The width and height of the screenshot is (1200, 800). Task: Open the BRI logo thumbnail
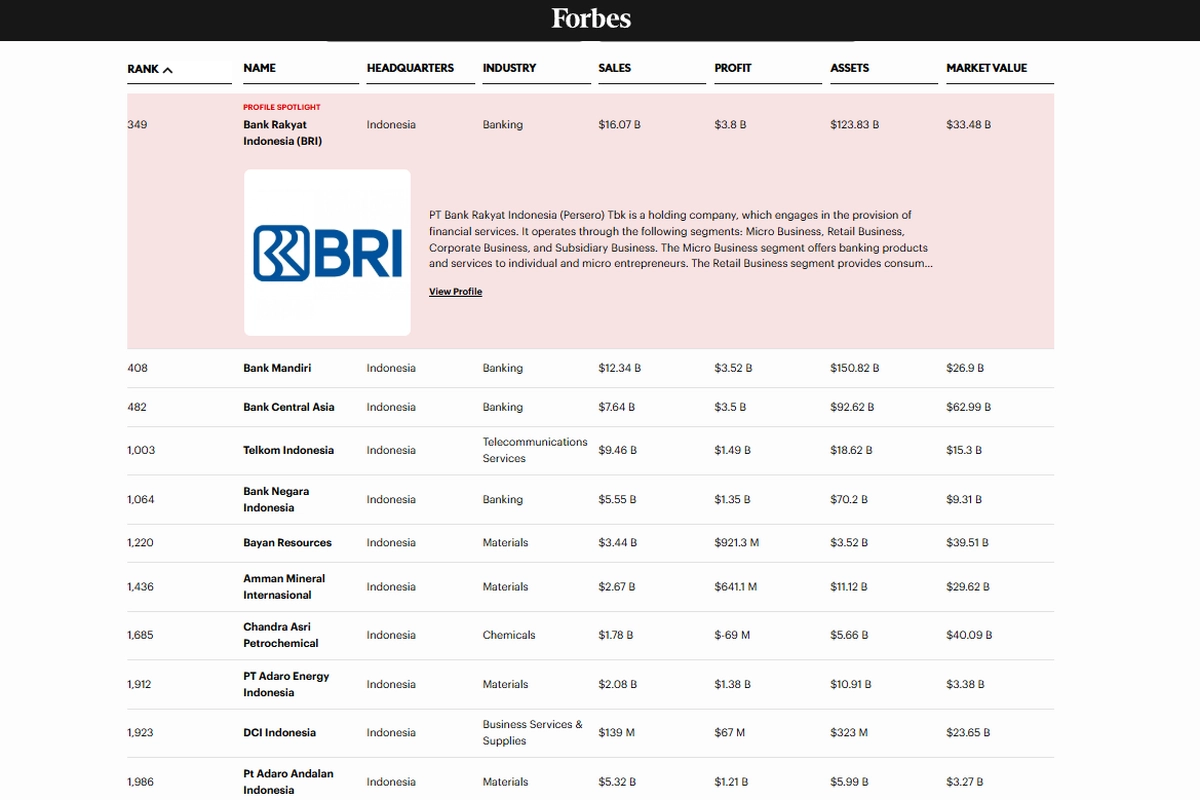(x=327, y=252)
